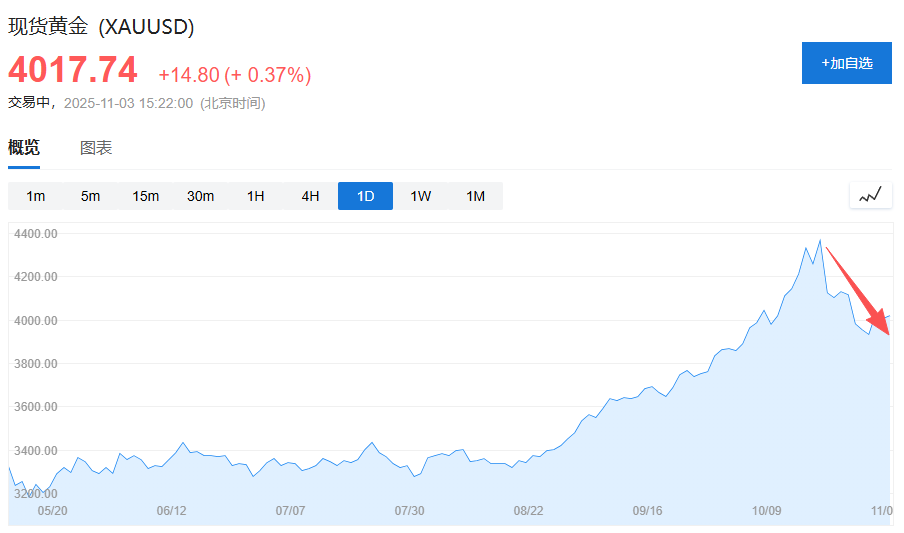Click the price peak on the chart

coord(820,240)
